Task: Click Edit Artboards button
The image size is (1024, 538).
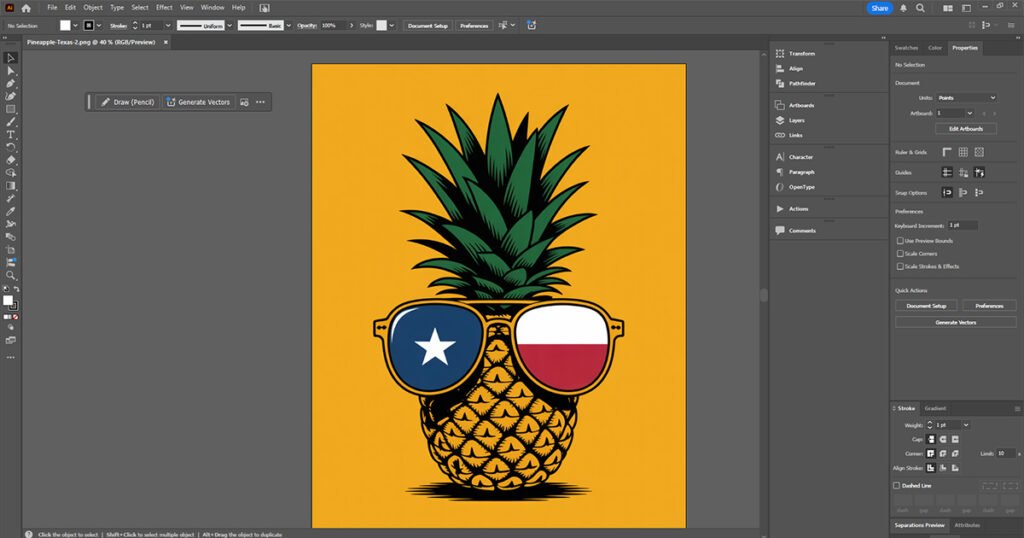Action: (x=966, y=129)
